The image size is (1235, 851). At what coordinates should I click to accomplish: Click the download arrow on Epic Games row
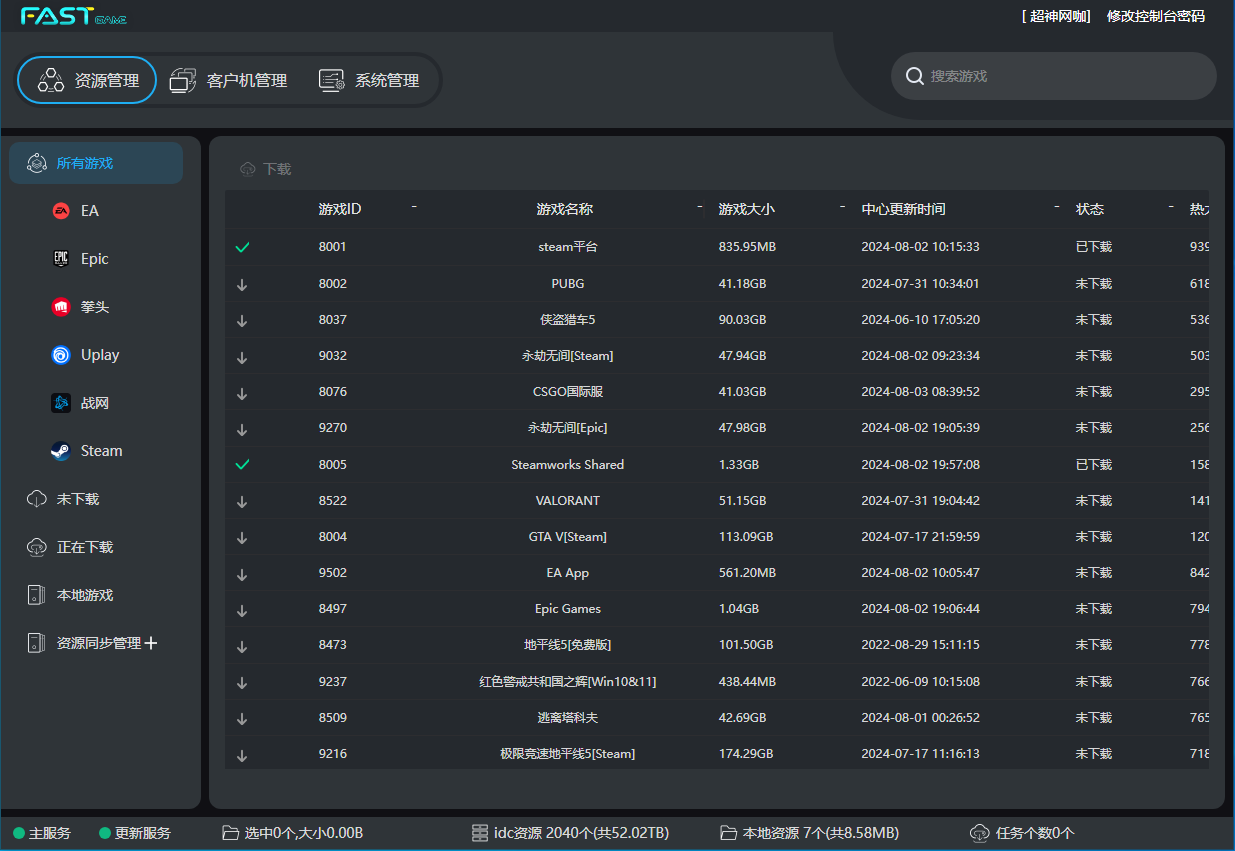[242, 609]
